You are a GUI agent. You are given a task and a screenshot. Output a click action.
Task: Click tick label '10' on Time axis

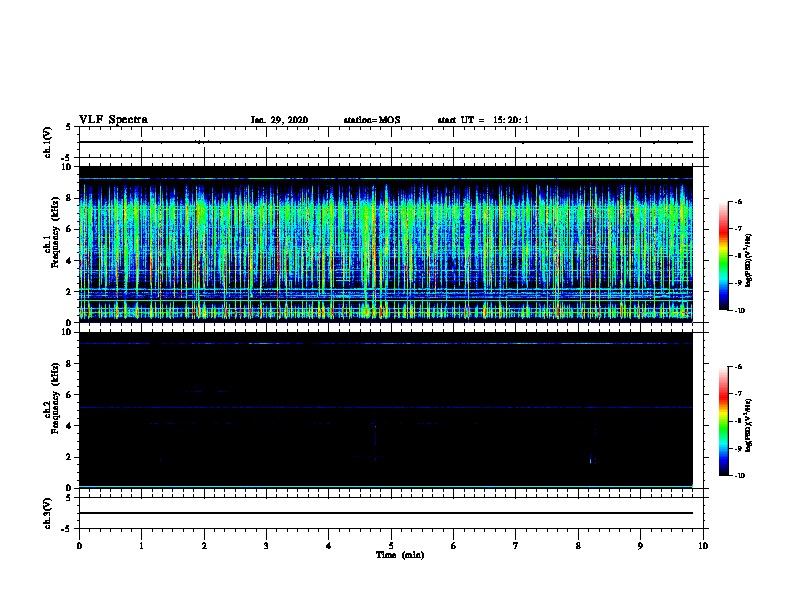(x=703, y=546)
